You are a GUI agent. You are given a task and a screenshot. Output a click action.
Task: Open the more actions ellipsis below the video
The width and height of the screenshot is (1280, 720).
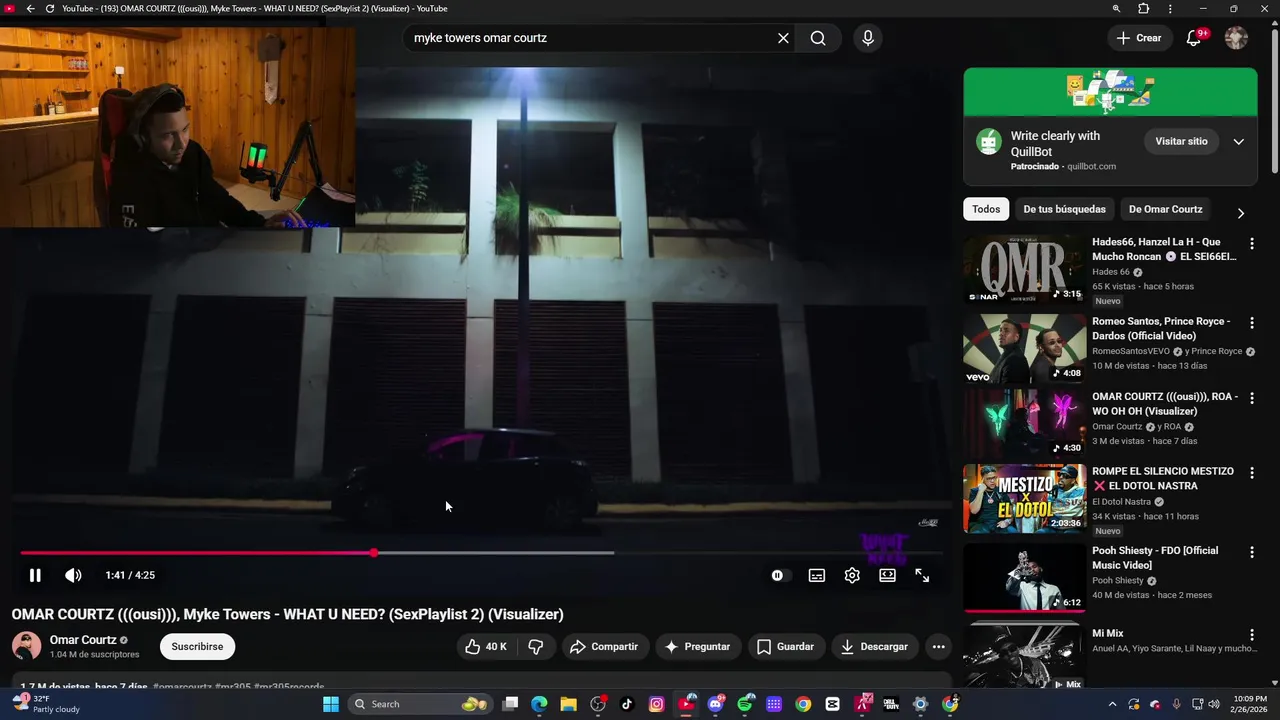(x=938, y=647)
